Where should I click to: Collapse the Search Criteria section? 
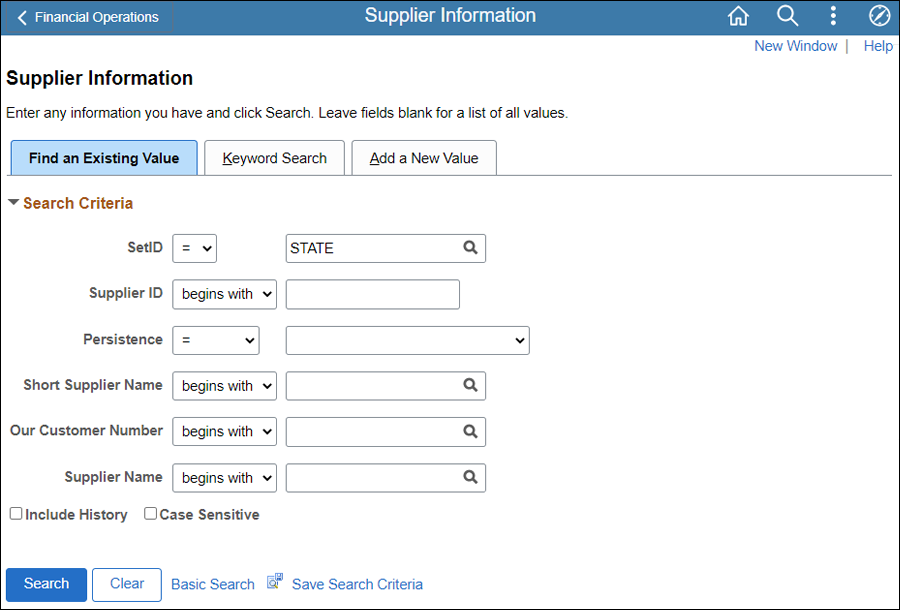click(14, 203)
